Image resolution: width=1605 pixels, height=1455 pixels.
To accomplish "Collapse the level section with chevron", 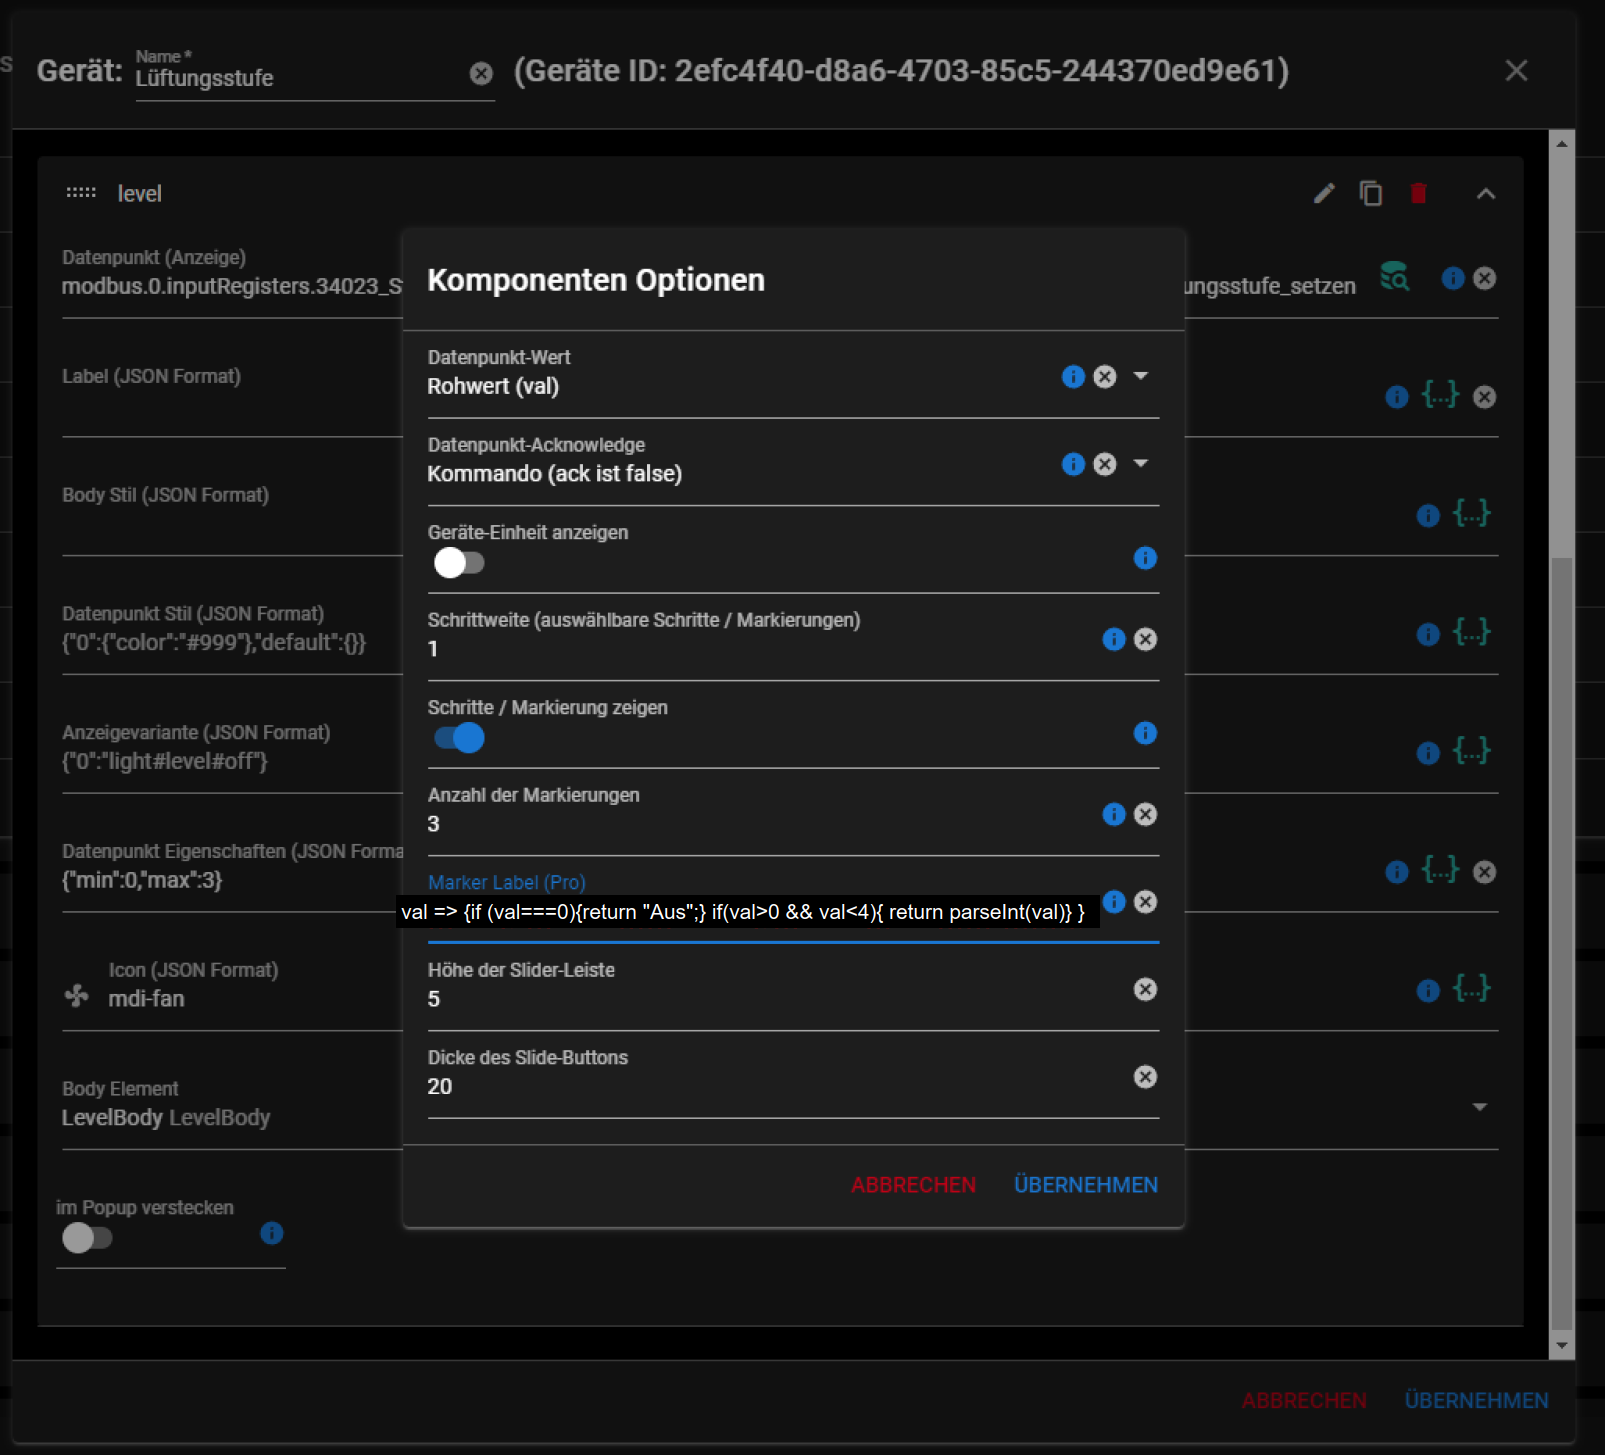I will pyautogui.click(x=1486, y=194).
